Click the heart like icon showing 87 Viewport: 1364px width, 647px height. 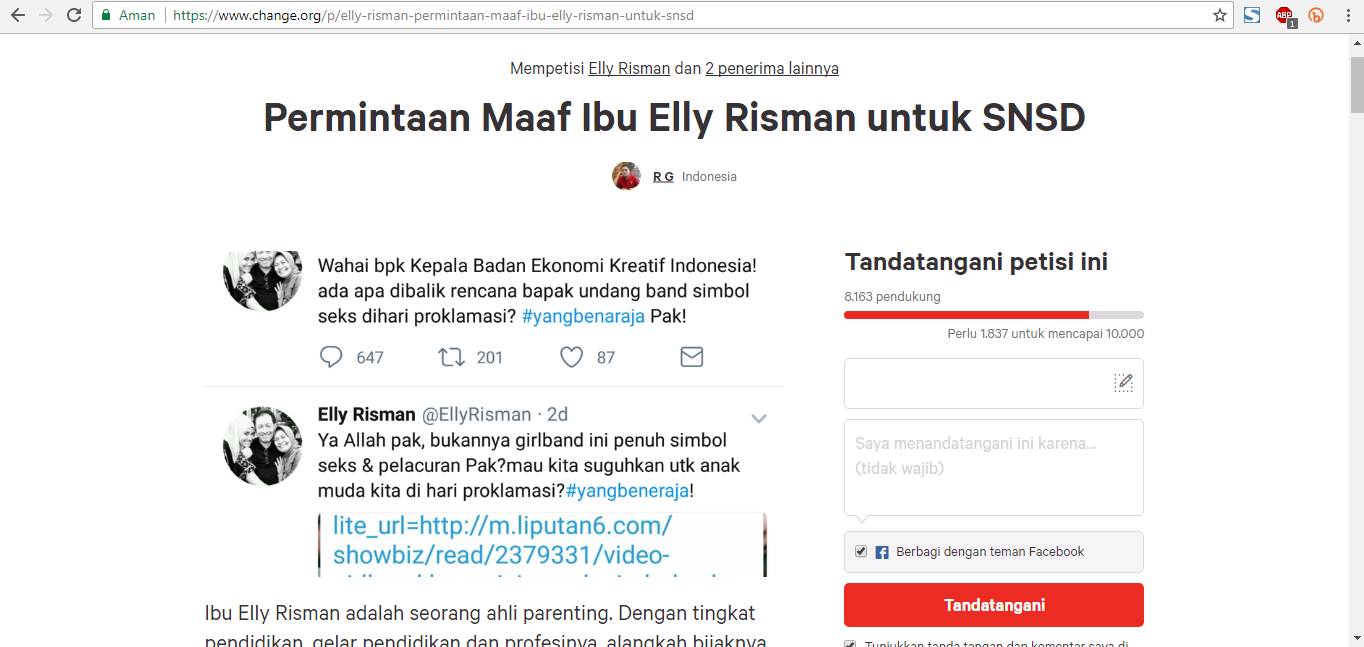(571, 357)
